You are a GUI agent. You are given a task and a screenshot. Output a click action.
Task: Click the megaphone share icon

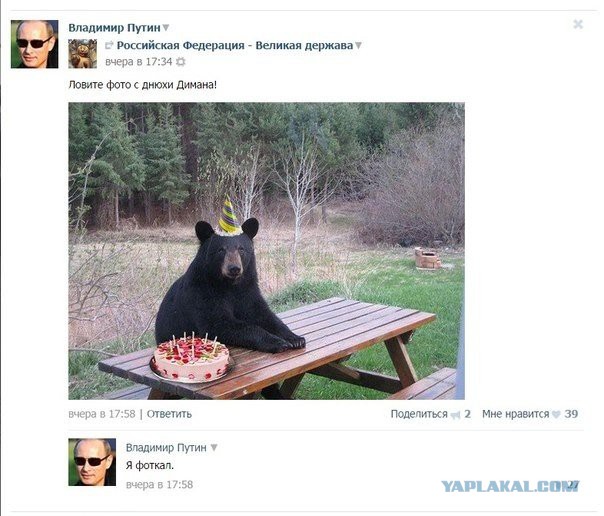pyautogui.click(x=456, y=415)
